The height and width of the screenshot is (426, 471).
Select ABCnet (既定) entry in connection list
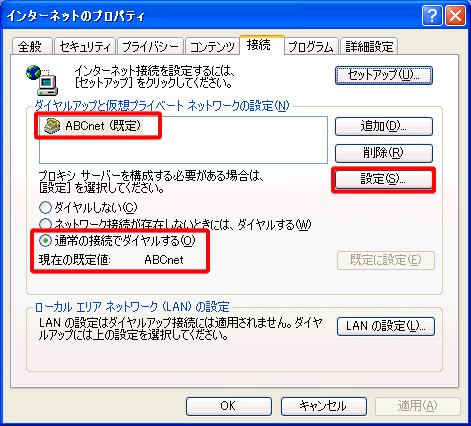coord(93,126)
